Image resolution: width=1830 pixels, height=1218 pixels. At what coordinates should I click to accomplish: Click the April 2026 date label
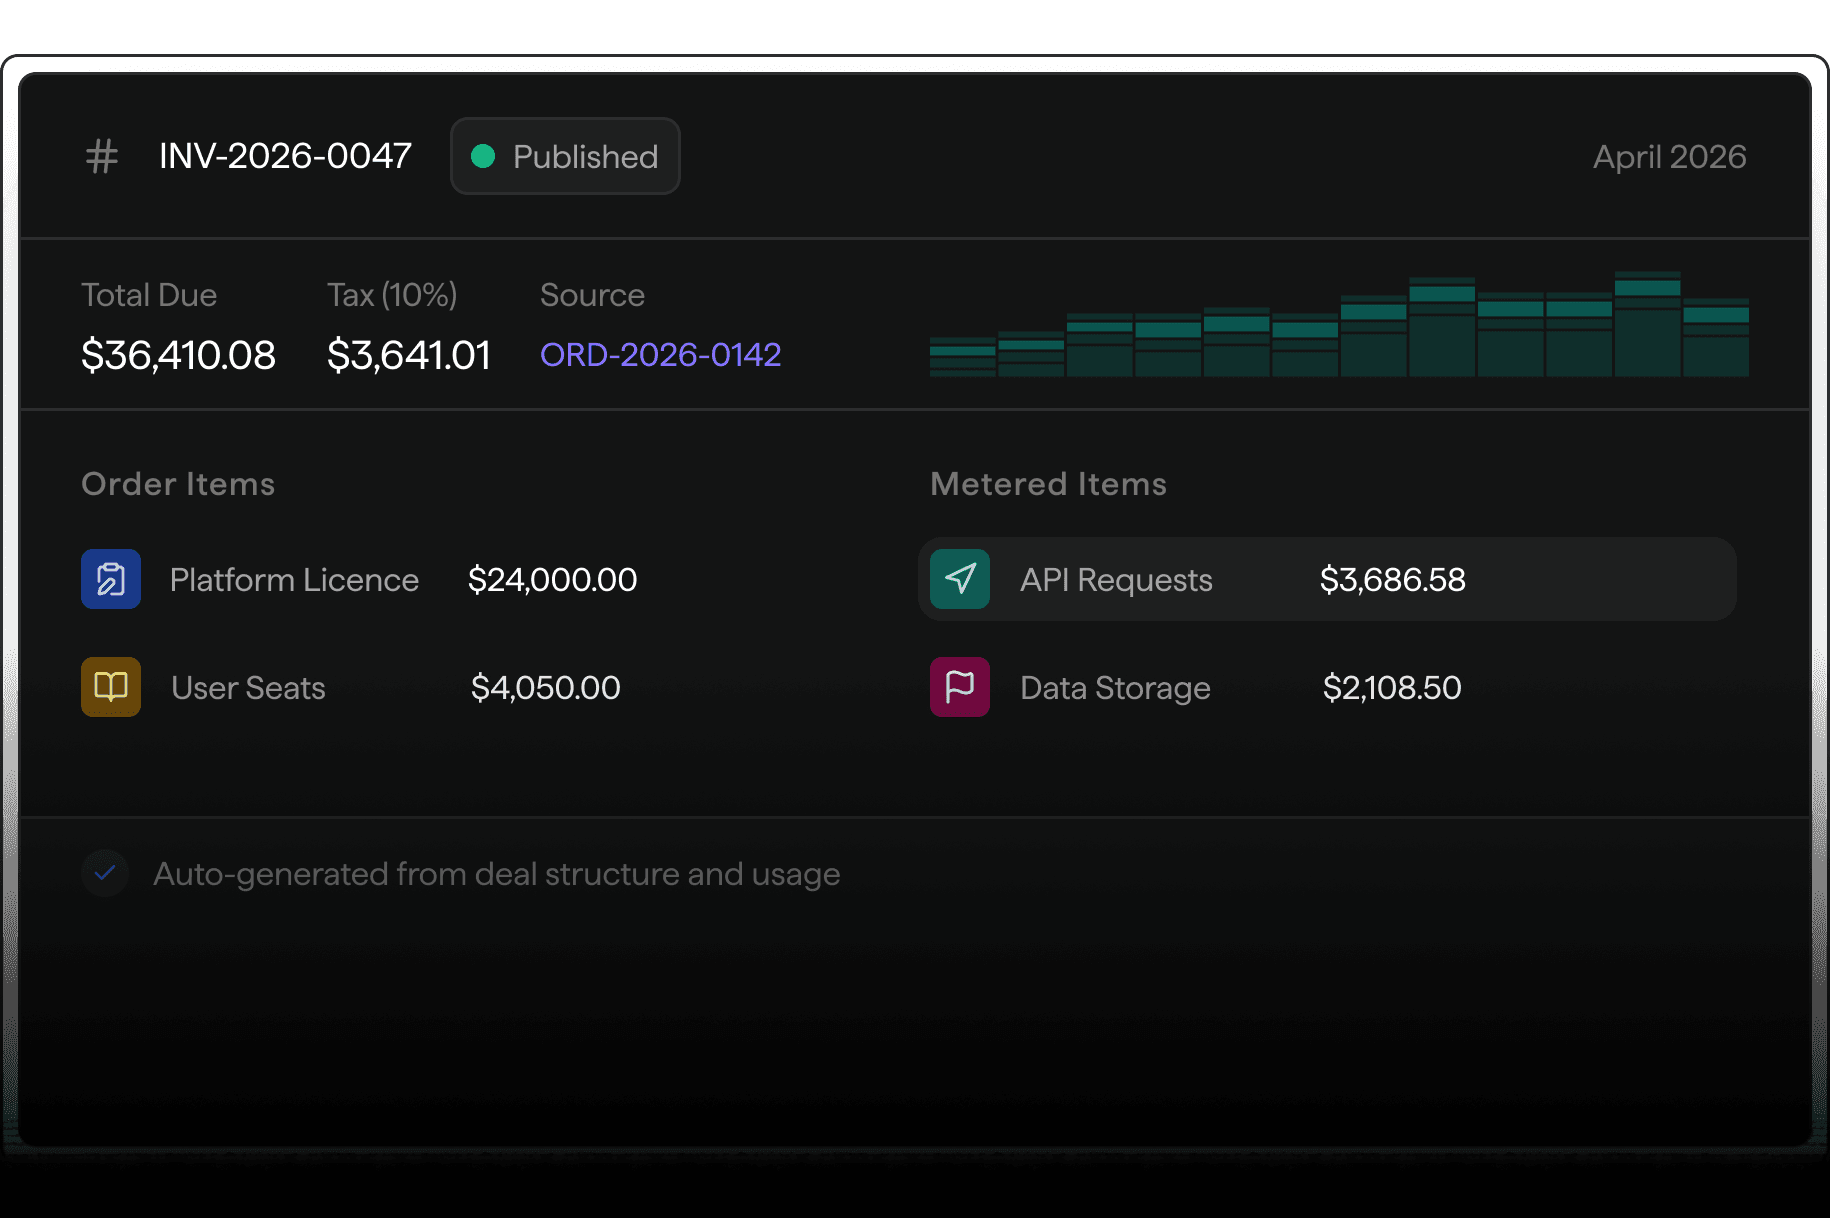pos(1669,157)
